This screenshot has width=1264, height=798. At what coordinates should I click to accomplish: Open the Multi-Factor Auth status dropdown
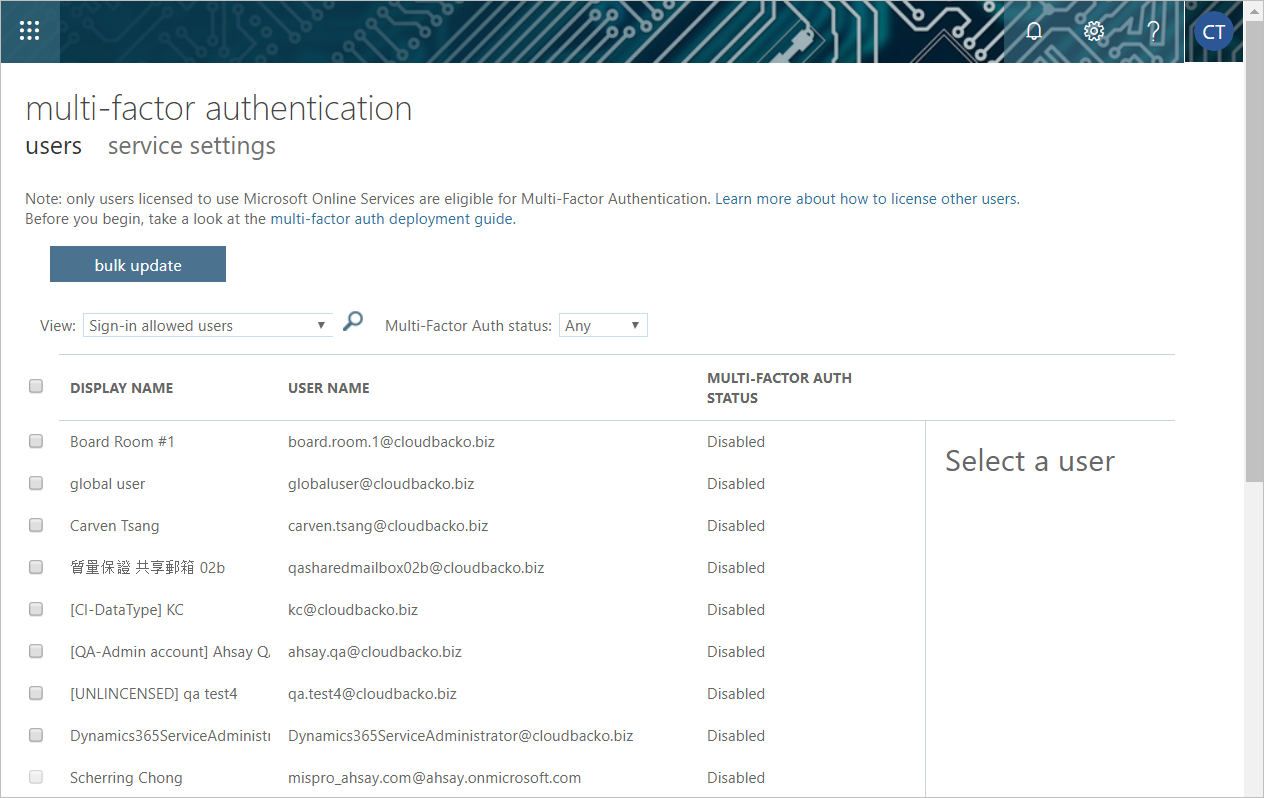pos(602,325)
